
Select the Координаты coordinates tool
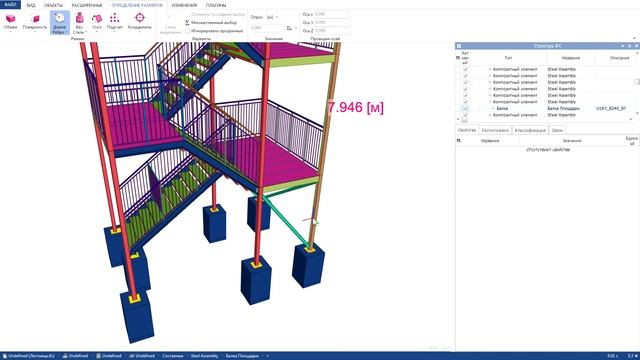tap(140, 22)
